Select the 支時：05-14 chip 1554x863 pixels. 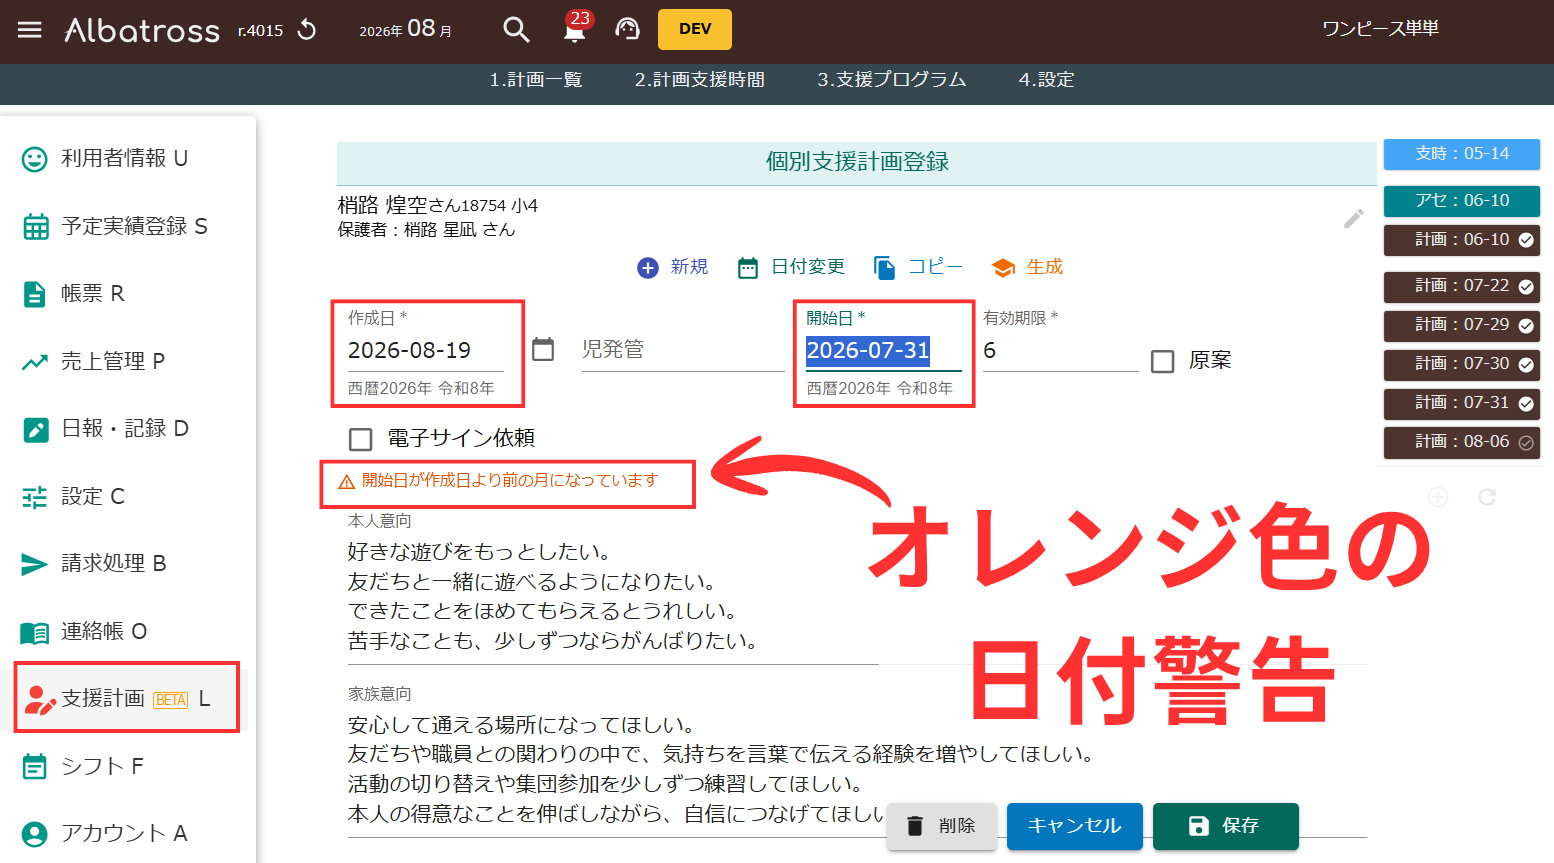[x=1461, y=154]
